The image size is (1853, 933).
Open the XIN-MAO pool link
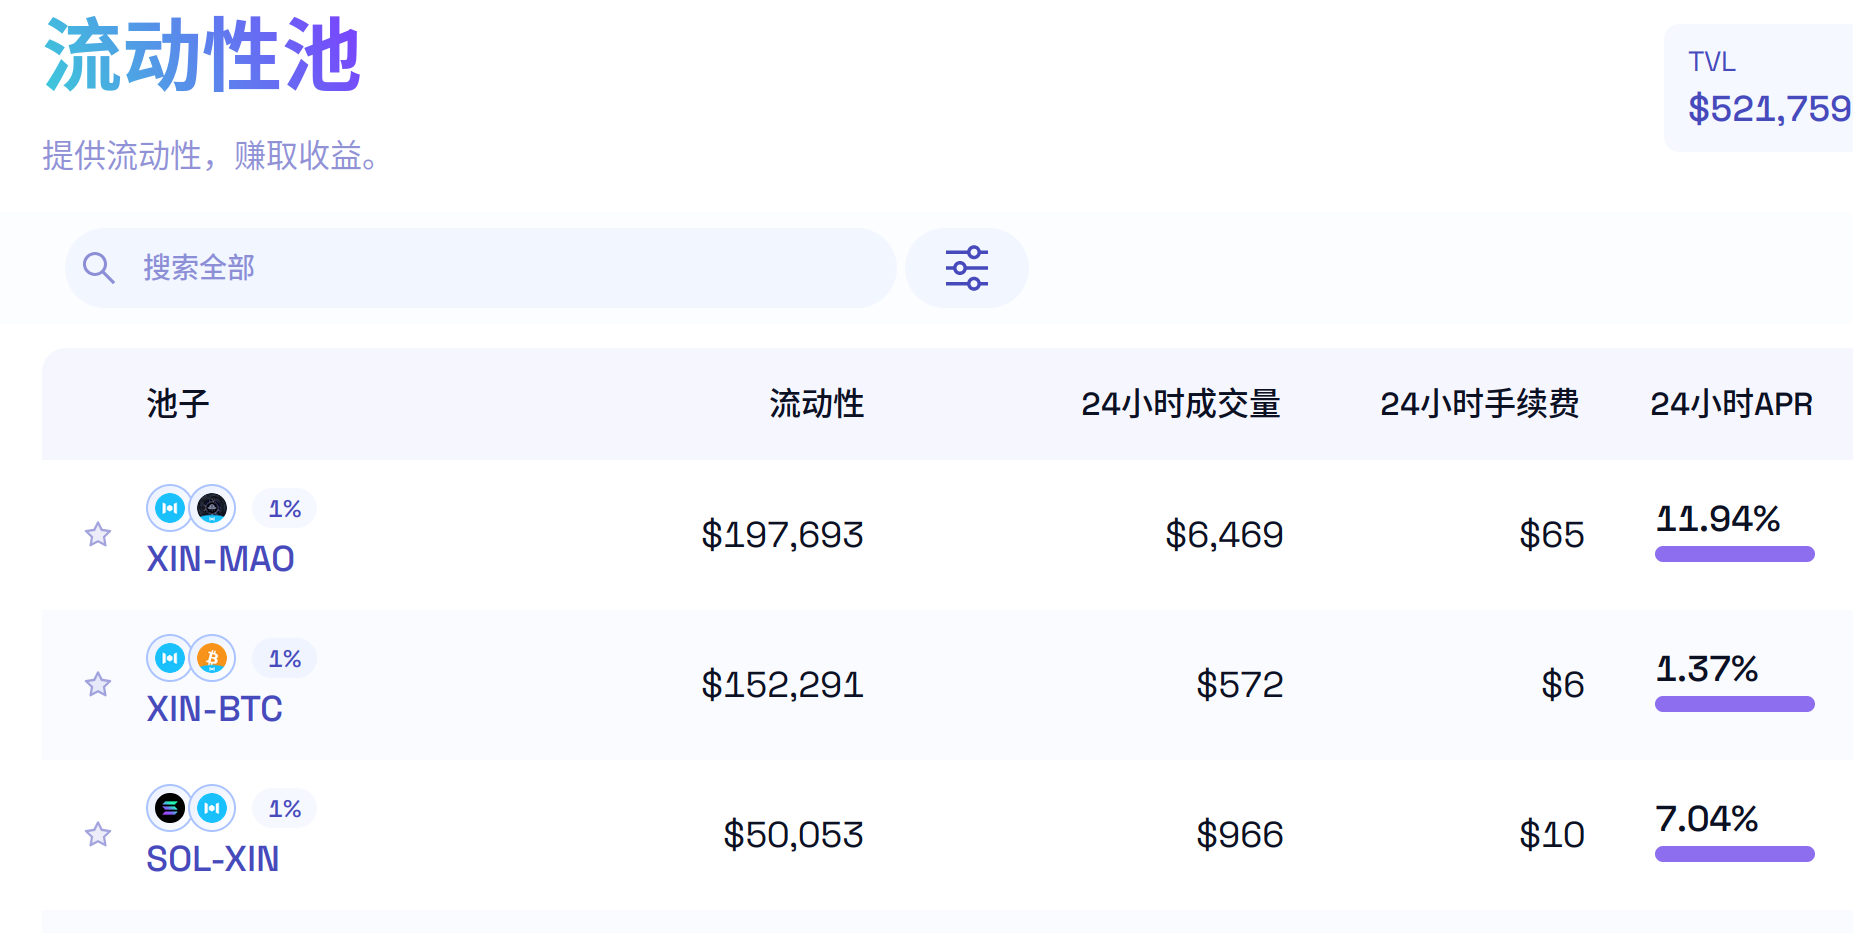click(220, 559)
